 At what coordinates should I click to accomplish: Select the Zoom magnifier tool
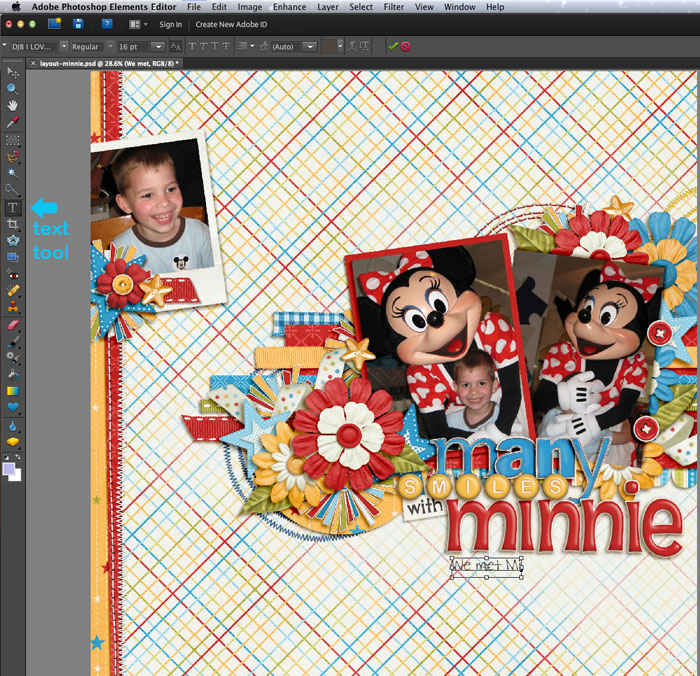click(12, 89)
